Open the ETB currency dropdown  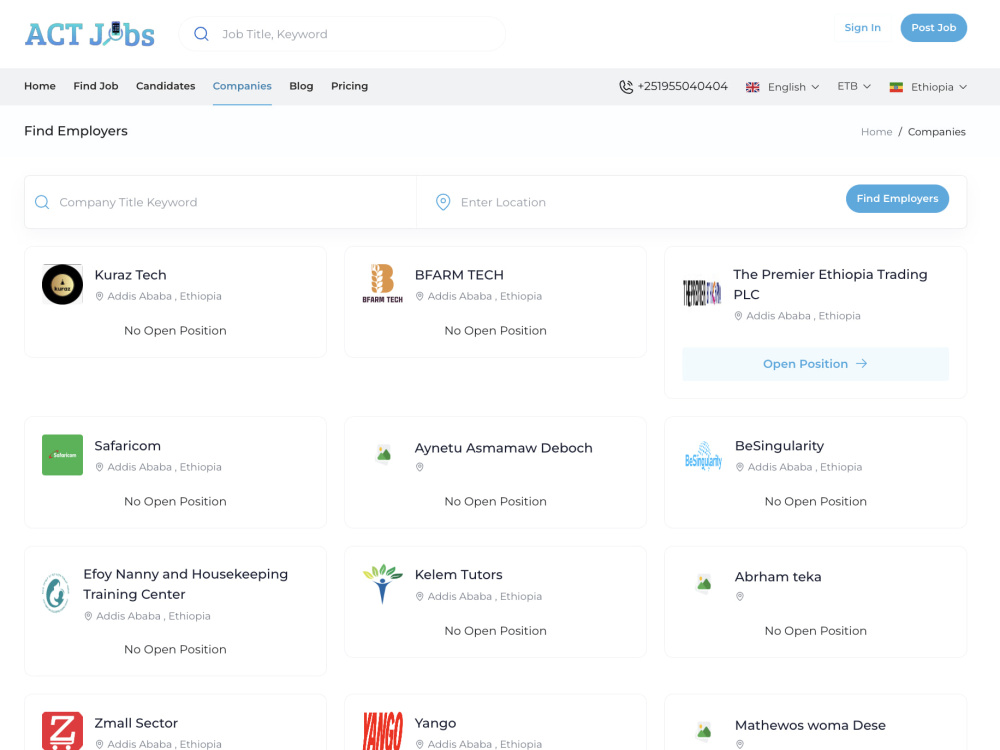pos(854,86)
